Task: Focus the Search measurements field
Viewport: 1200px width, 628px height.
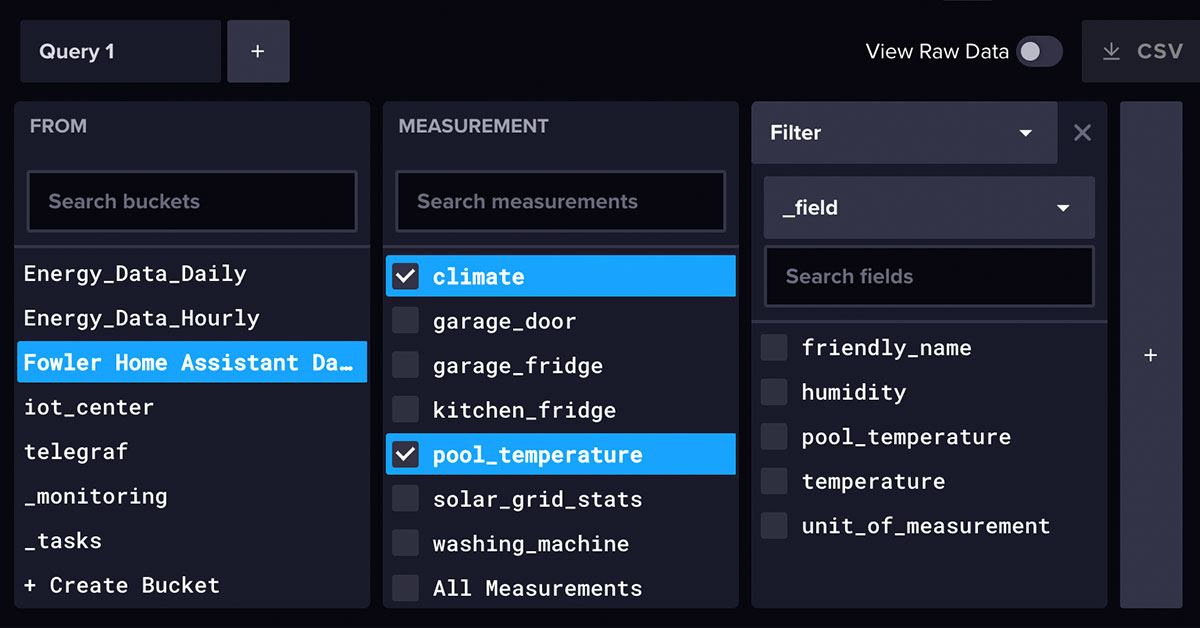Action: (x=560, y=201)
